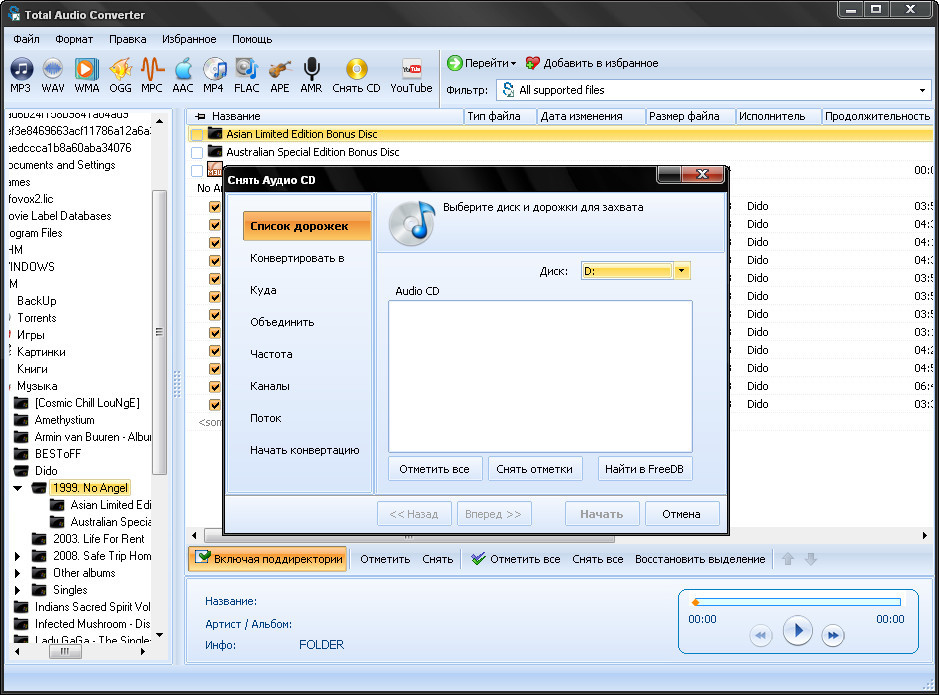Click the Найти в FreeDB button
Image resolution: width=939 pixels, height=695 pixels.
(645, 469)
